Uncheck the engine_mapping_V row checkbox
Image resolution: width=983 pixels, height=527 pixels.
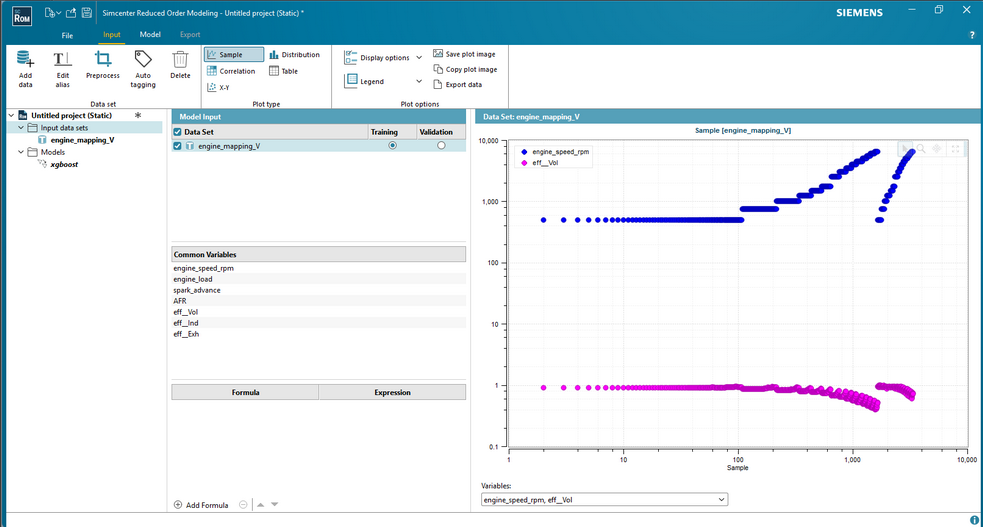click(x=177, y=146)
